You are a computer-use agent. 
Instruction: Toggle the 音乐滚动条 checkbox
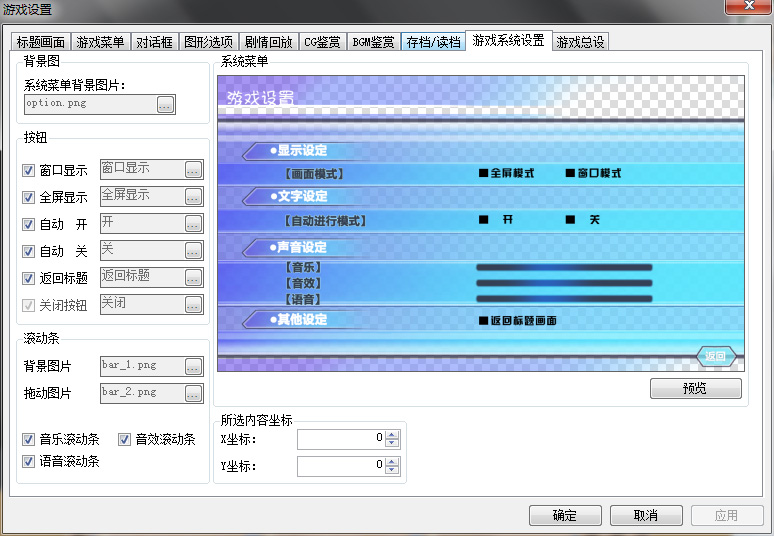(x=29, y=439)
